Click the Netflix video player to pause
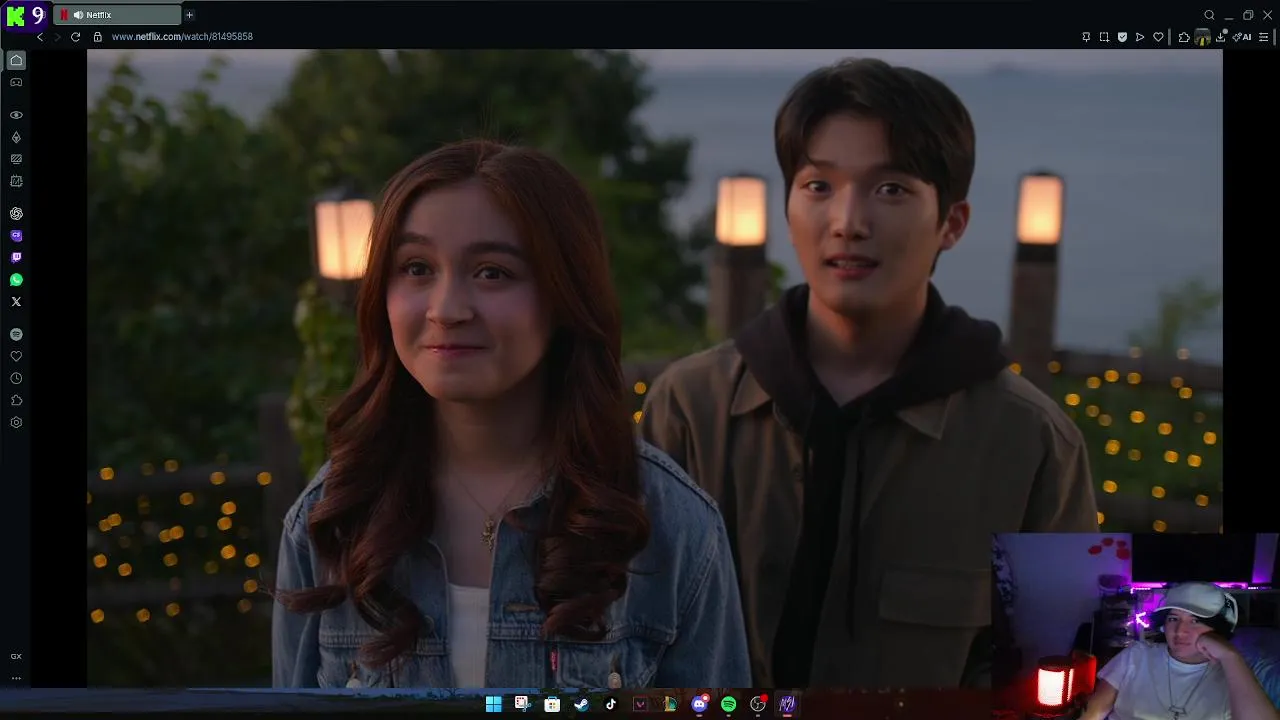 (x=654, y=368)
